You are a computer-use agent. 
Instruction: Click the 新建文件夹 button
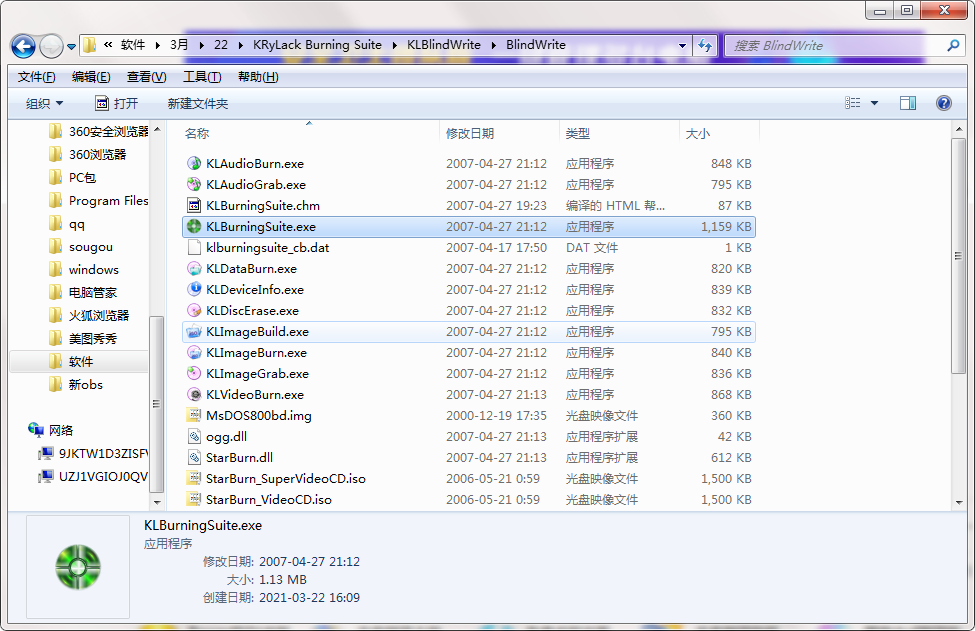tap(198, 104)
